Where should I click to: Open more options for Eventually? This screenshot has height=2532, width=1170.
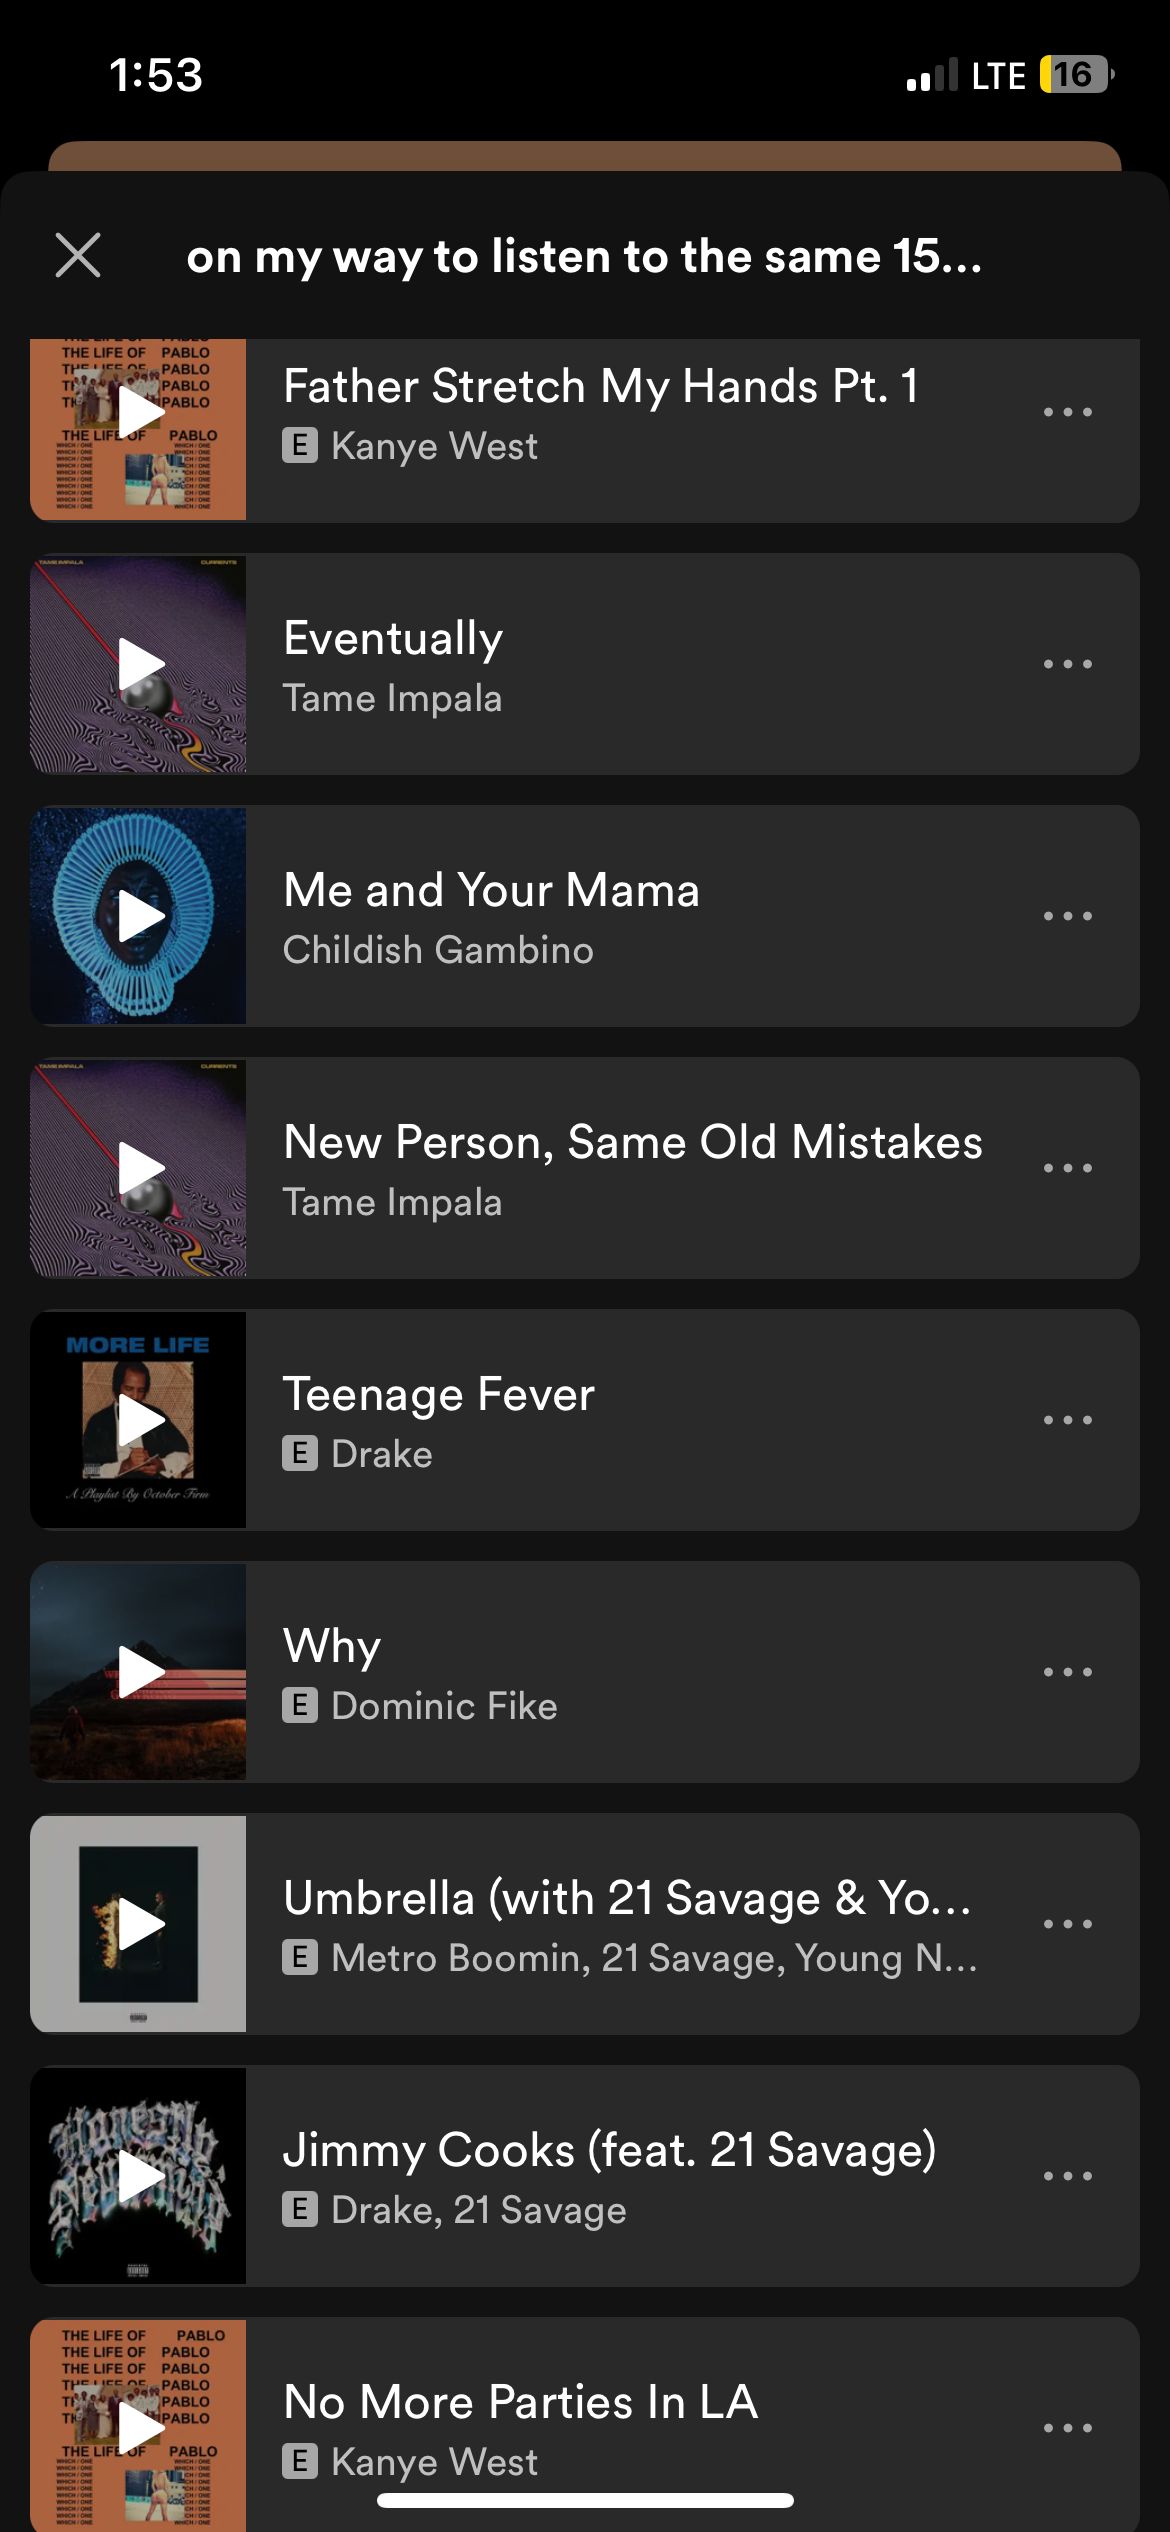point(1067,664)
